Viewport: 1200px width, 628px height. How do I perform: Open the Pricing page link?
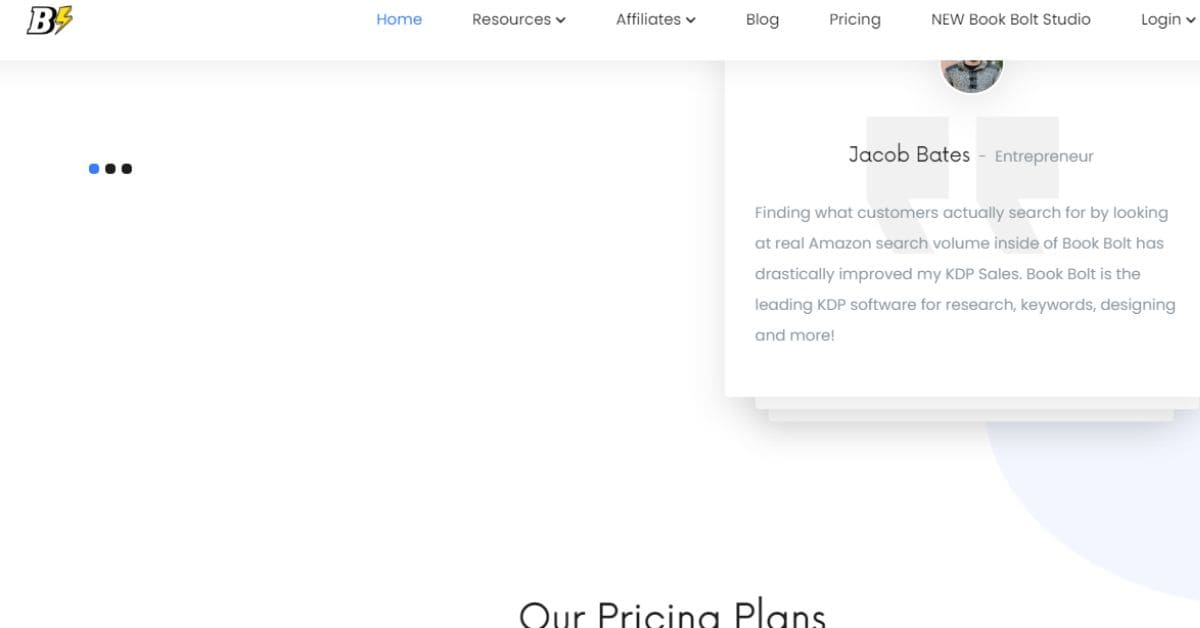[855, 19]
